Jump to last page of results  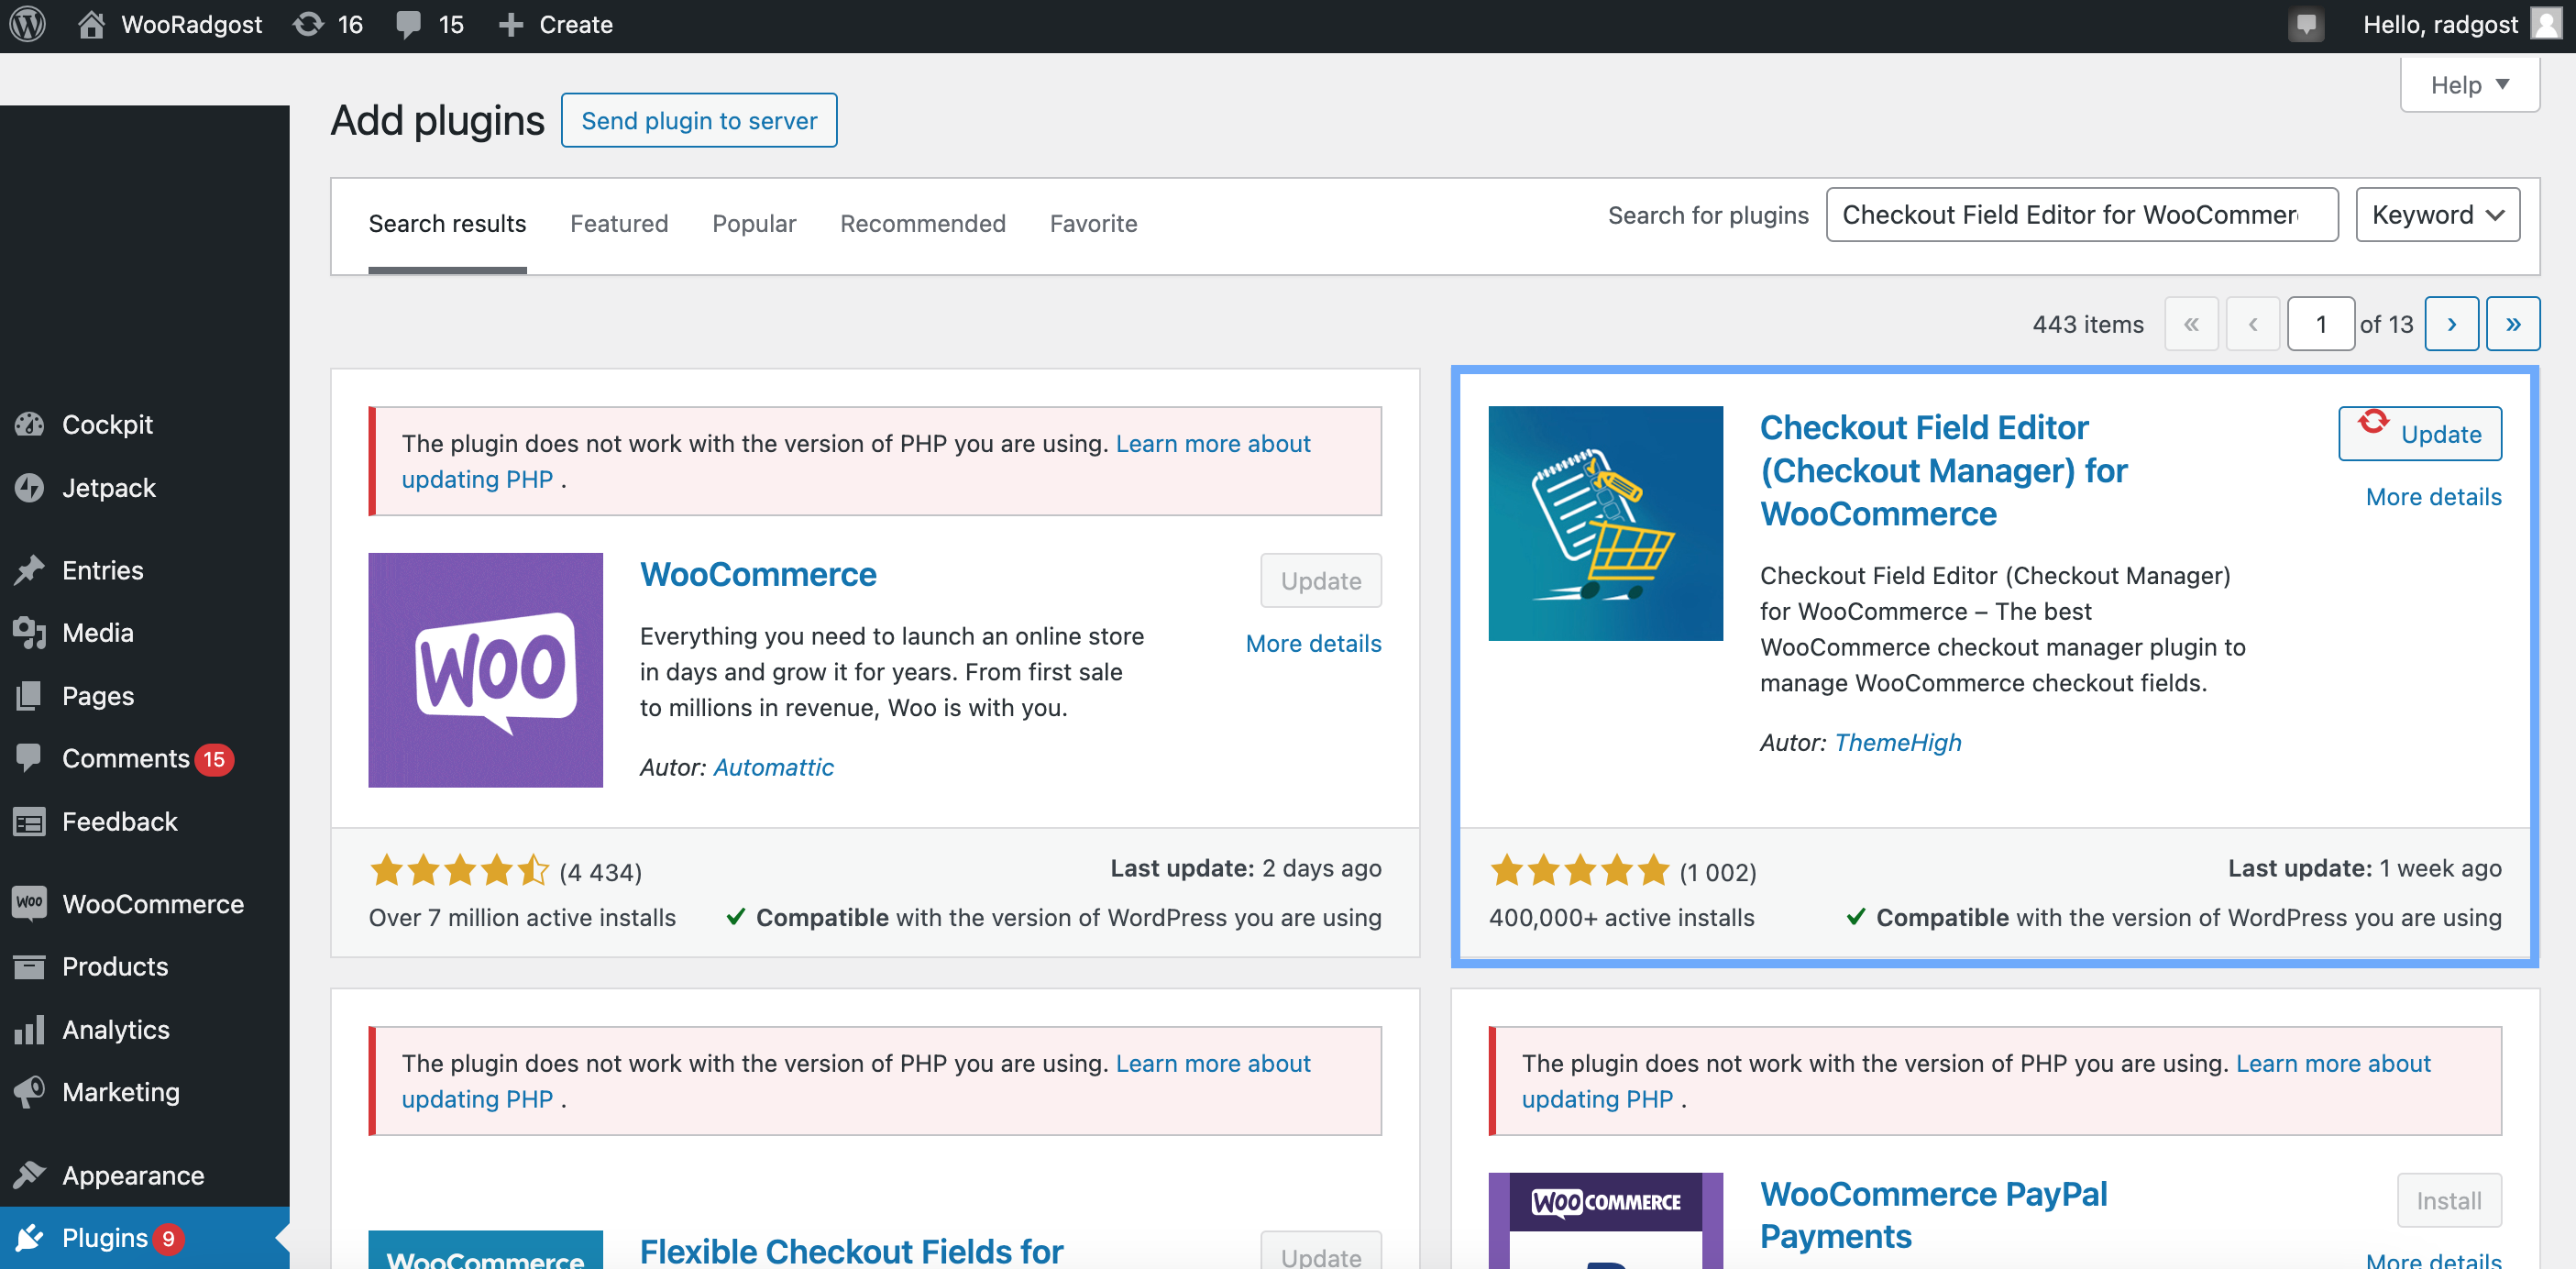[2512, 324]
